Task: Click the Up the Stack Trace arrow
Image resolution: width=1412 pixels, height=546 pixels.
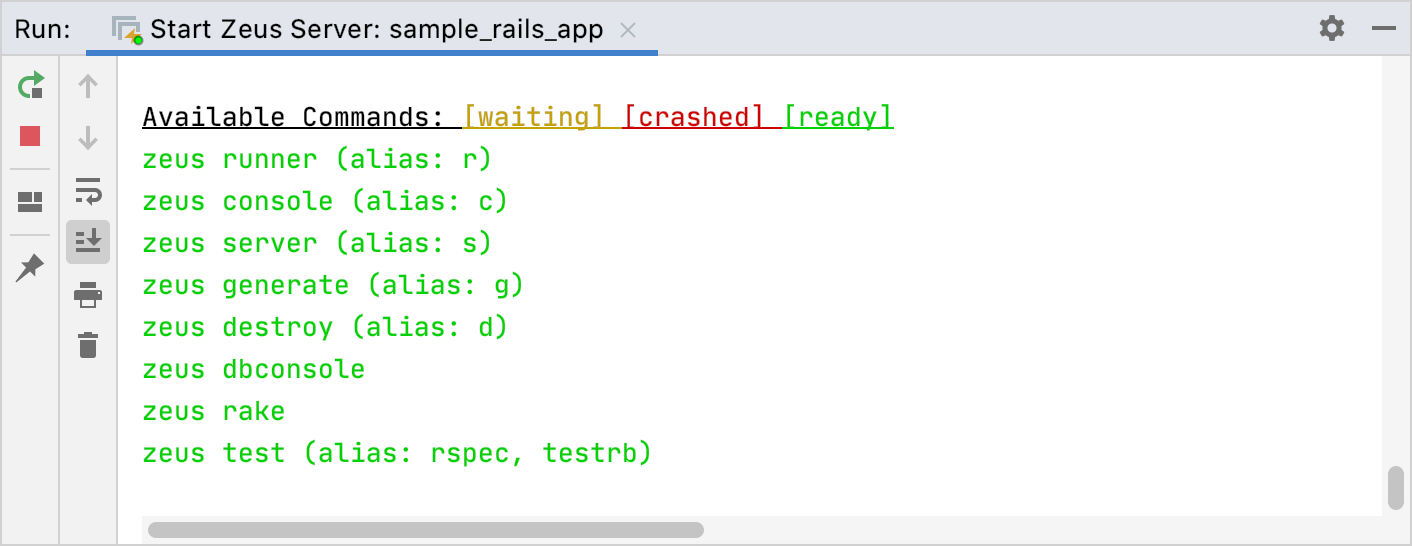Action: click(x=88, y=86)
